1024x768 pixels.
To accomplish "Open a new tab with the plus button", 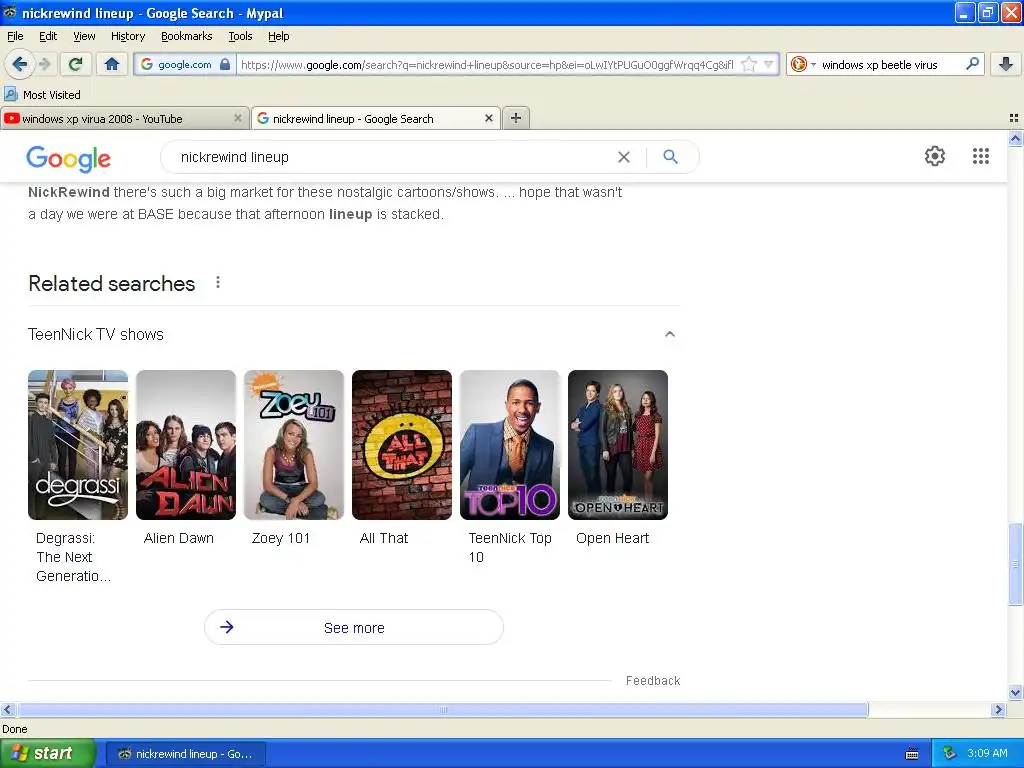I will tap(516, 118).
